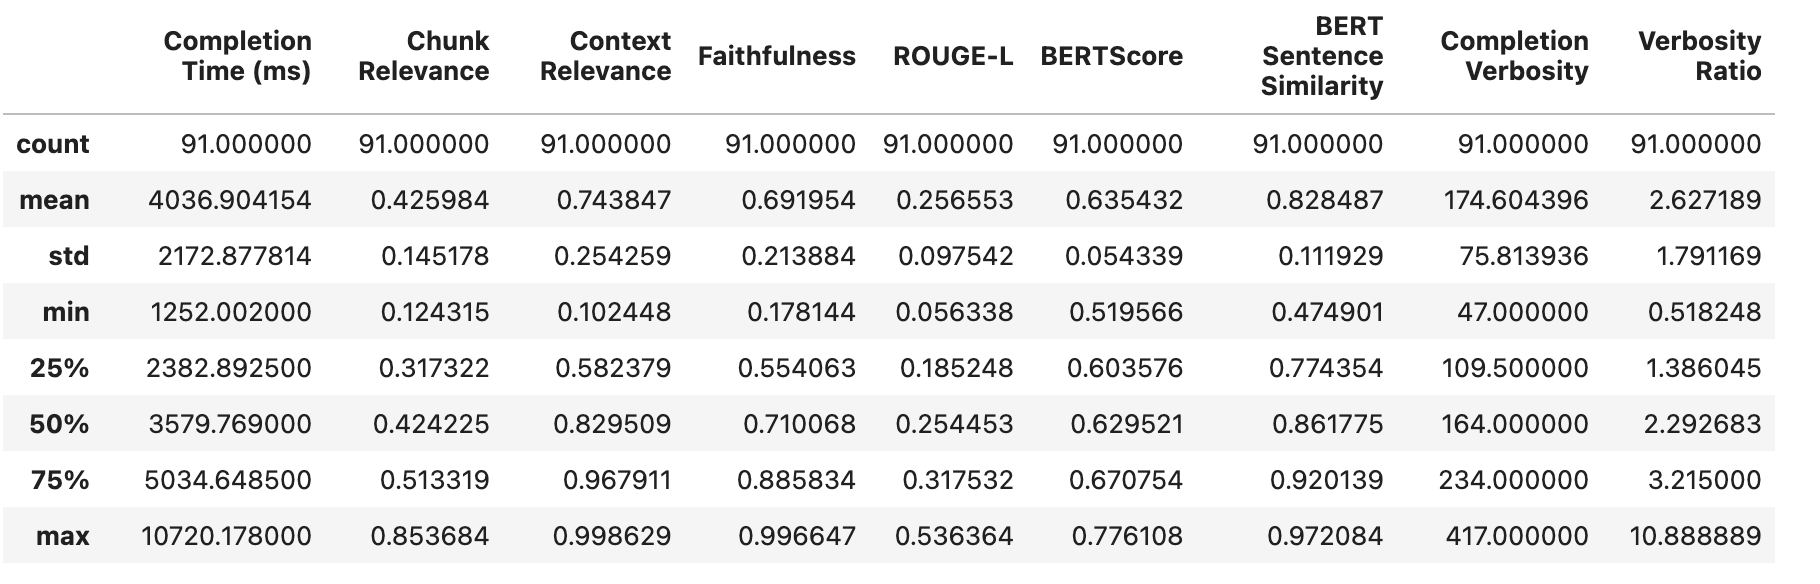This screenshot has width=1820, height=584.
Task: Click the 75% row label
Action: click(x=59, y=480)
